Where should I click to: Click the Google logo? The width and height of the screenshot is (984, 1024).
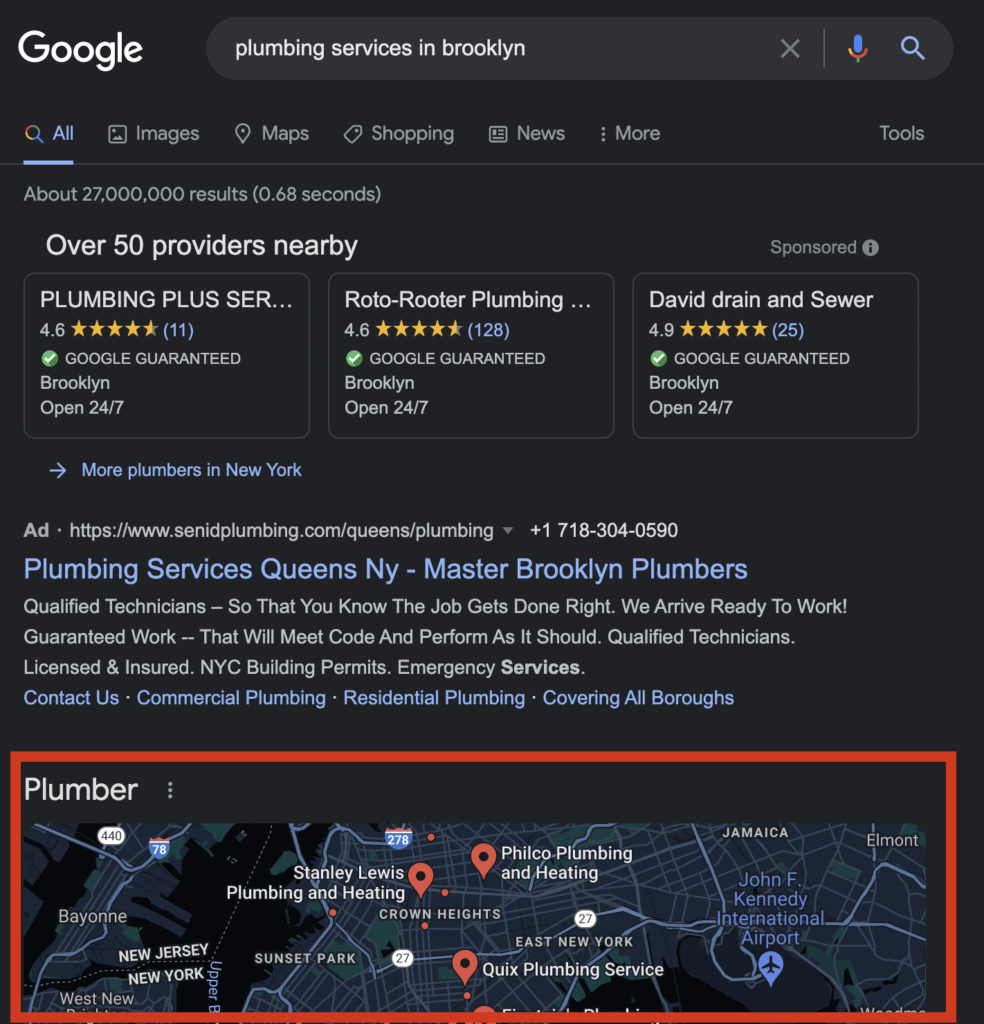pos(80,49)
